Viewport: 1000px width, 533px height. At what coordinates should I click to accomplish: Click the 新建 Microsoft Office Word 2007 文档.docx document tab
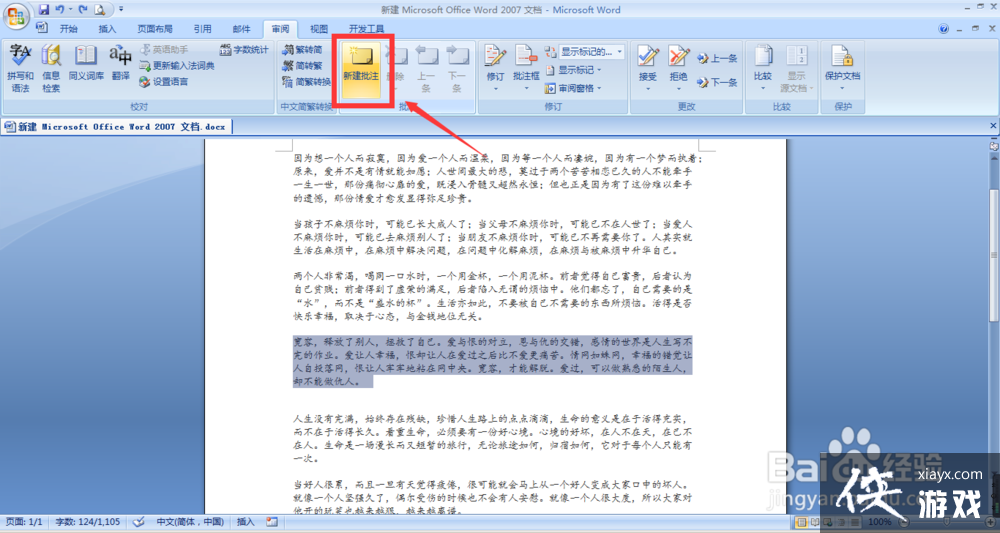pyautogui.click(x=115, y=127)
